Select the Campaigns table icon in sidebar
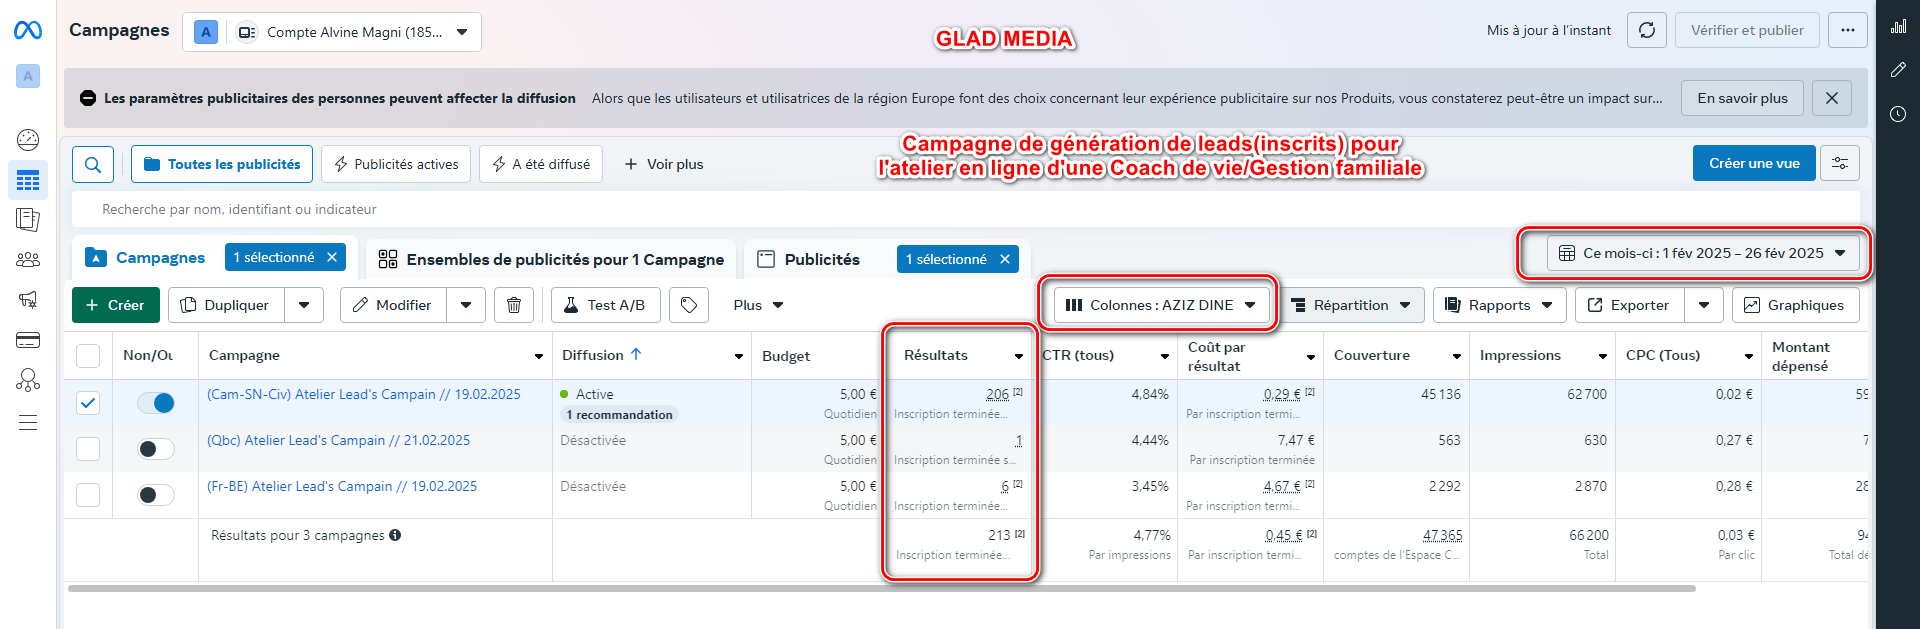 click(28, 181)
